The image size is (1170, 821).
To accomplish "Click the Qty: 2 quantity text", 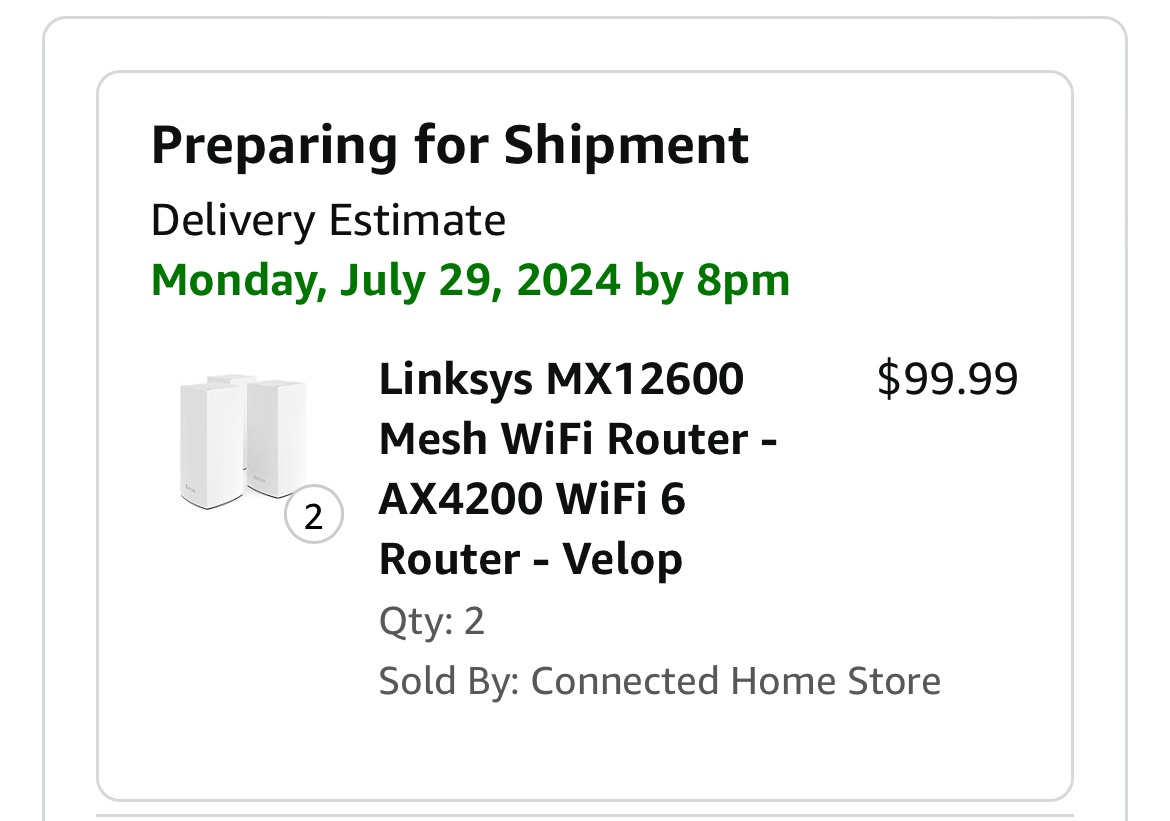I will pos(431,622).
